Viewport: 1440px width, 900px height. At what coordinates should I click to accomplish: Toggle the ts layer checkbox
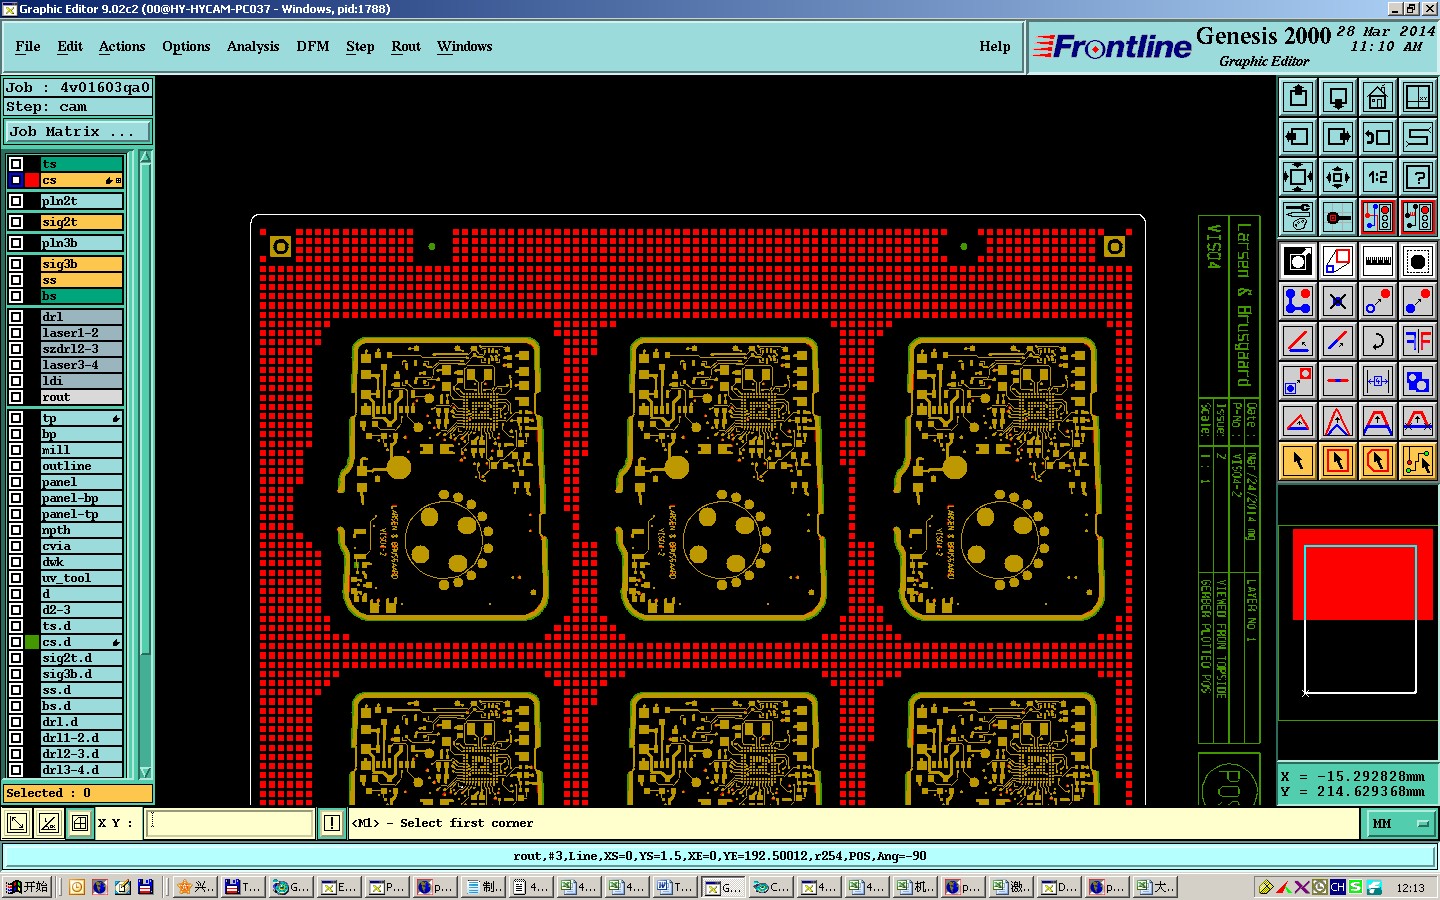(16, 164)
